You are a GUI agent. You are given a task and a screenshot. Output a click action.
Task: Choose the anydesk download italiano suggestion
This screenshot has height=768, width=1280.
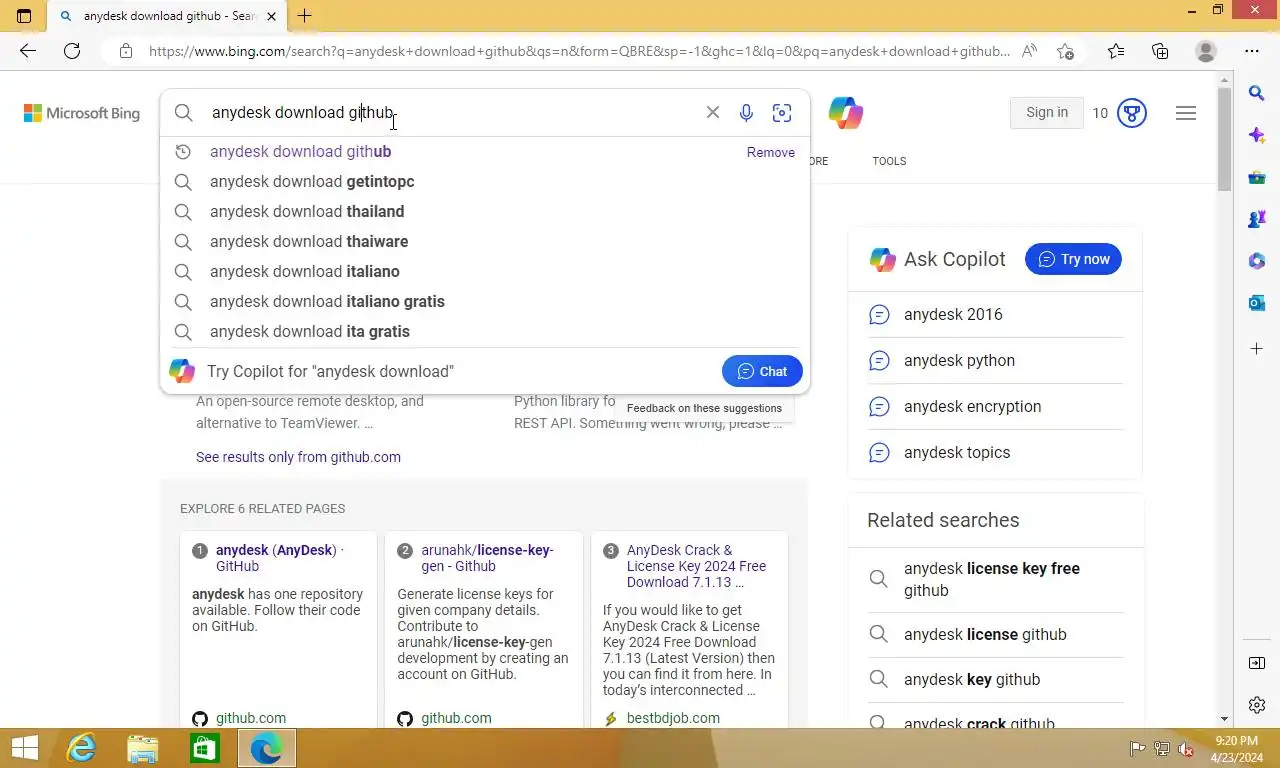pos(485,272)
